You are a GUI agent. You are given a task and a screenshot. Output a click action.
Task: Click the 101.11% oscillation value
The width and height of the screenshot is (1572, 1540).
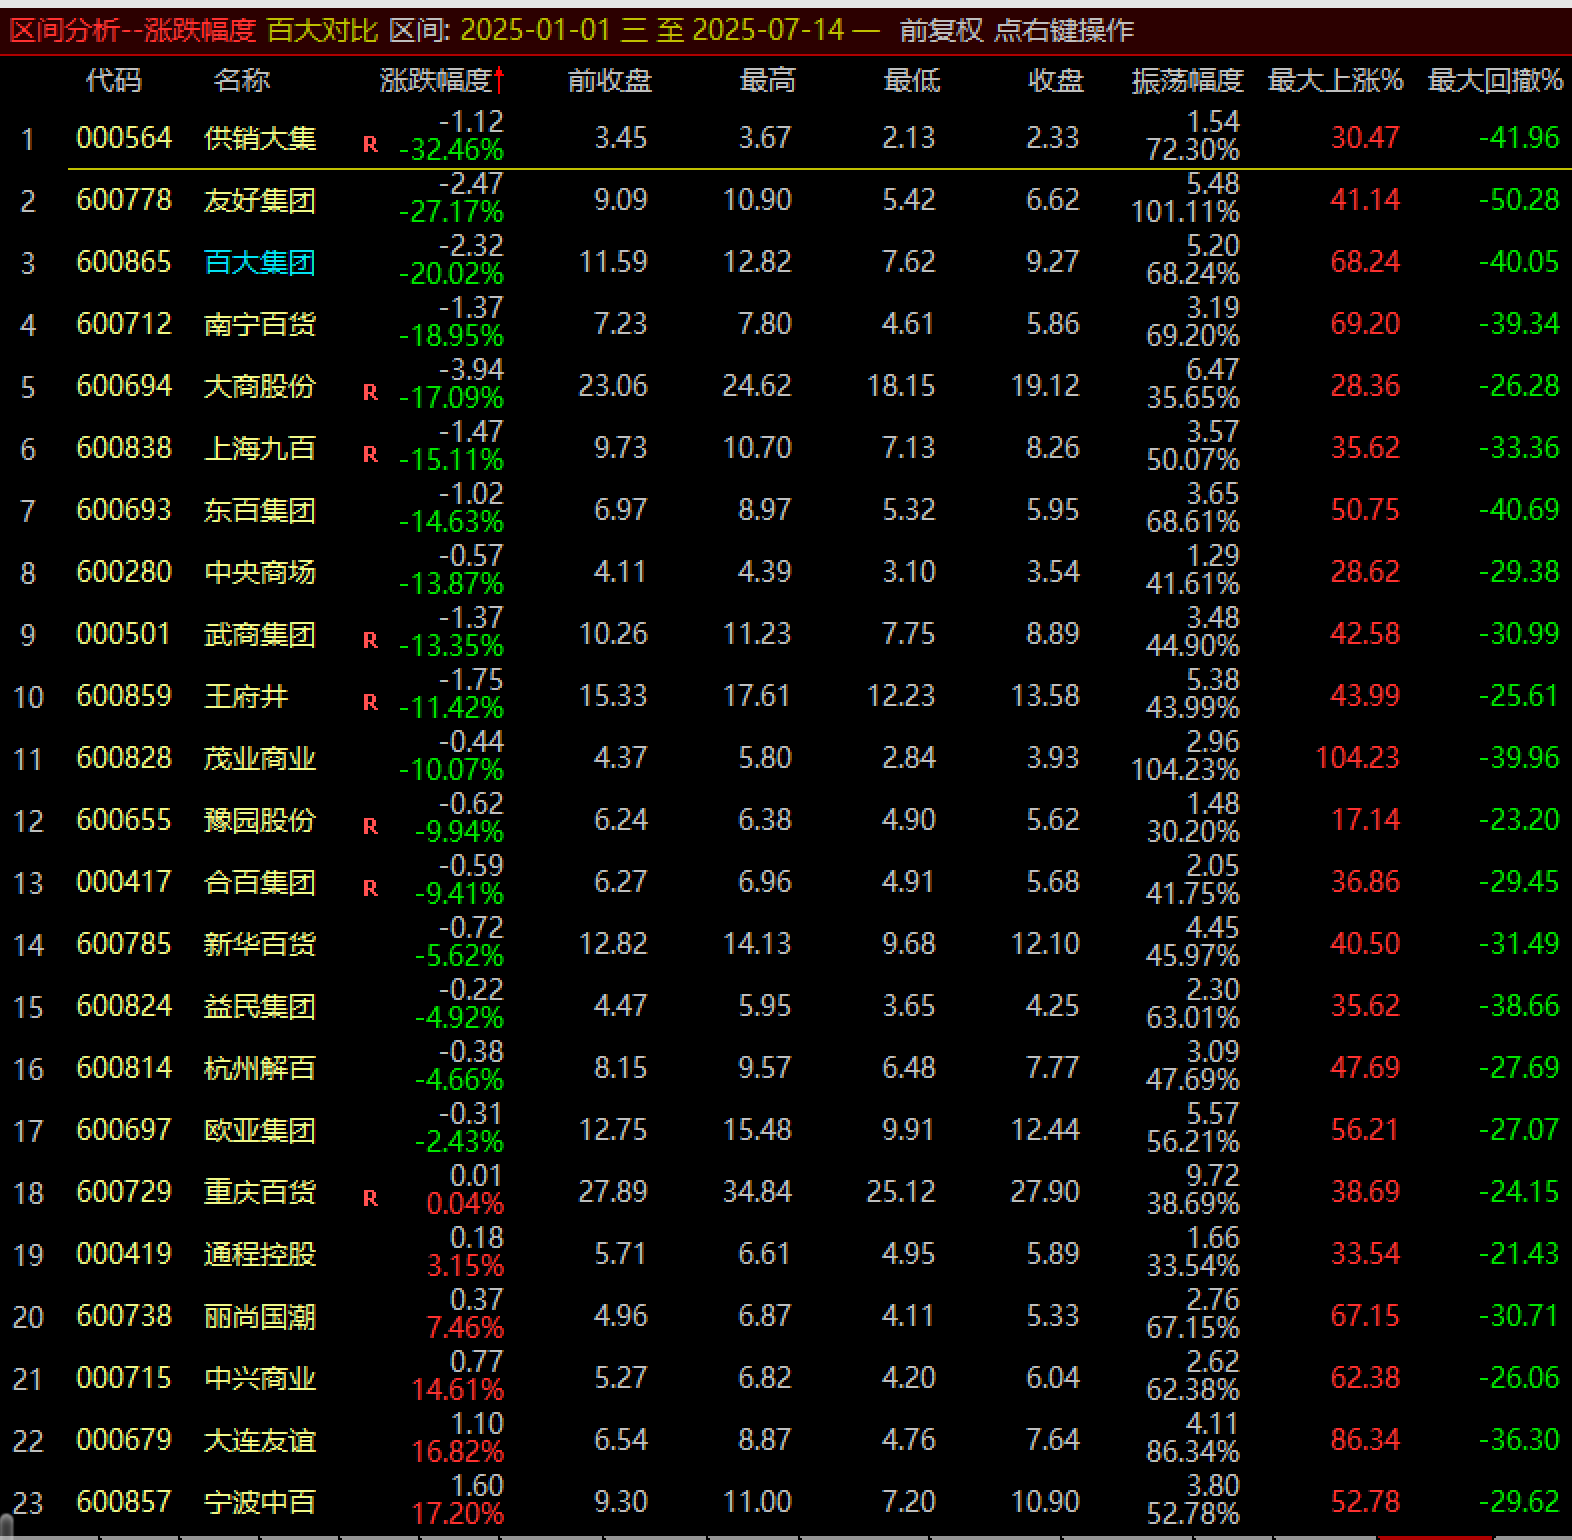click(1185, 213)
